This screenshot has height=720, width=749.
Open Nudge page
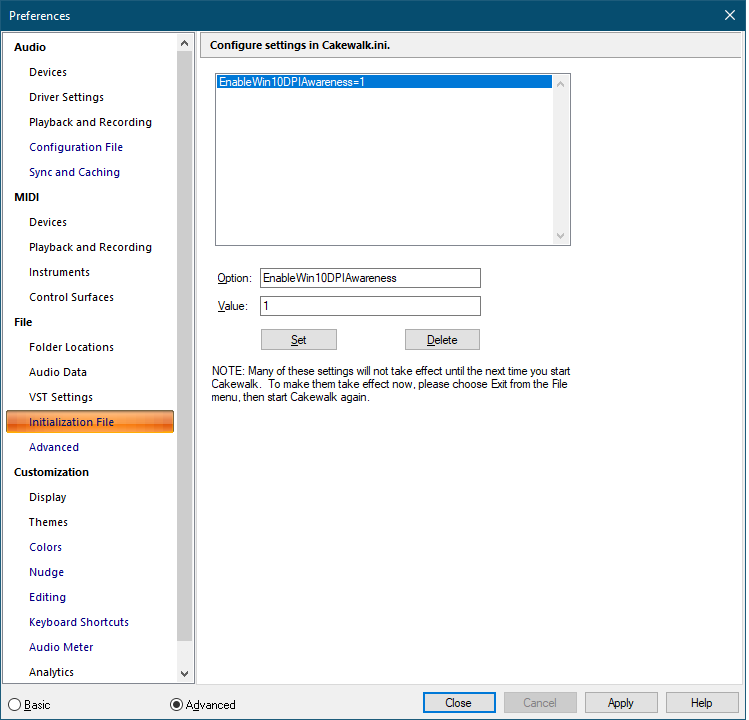click(46, 572)
